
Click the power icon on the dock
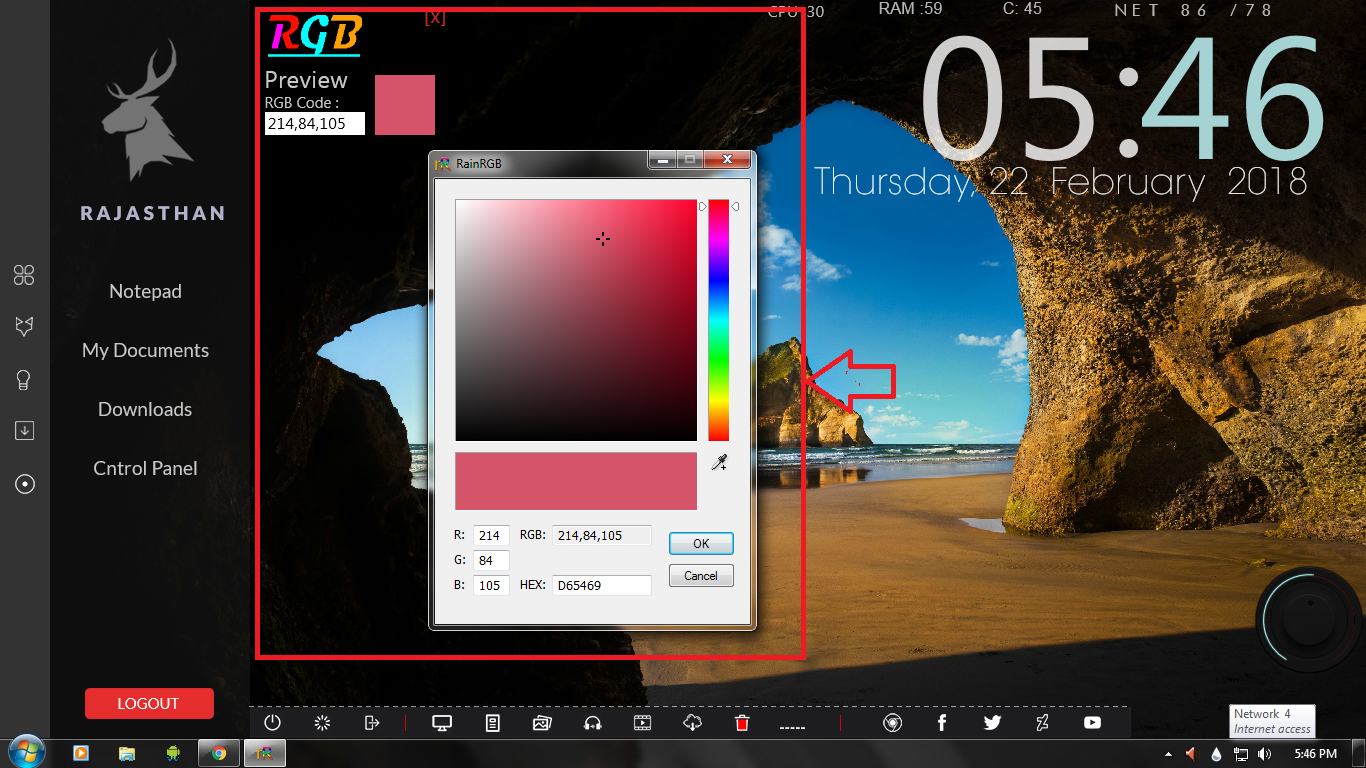(x=271, y=722)
